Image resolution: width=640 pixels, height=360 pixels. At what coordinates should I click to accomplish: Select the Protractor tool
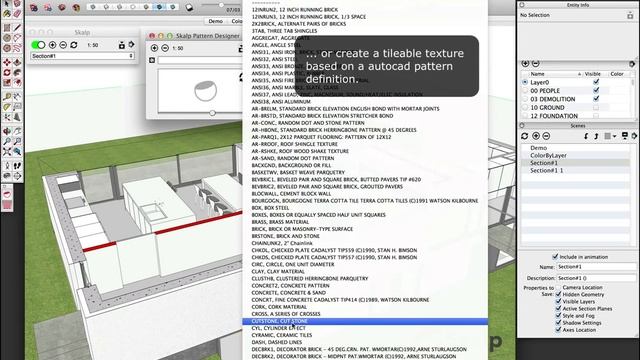[x=7, y=107]
